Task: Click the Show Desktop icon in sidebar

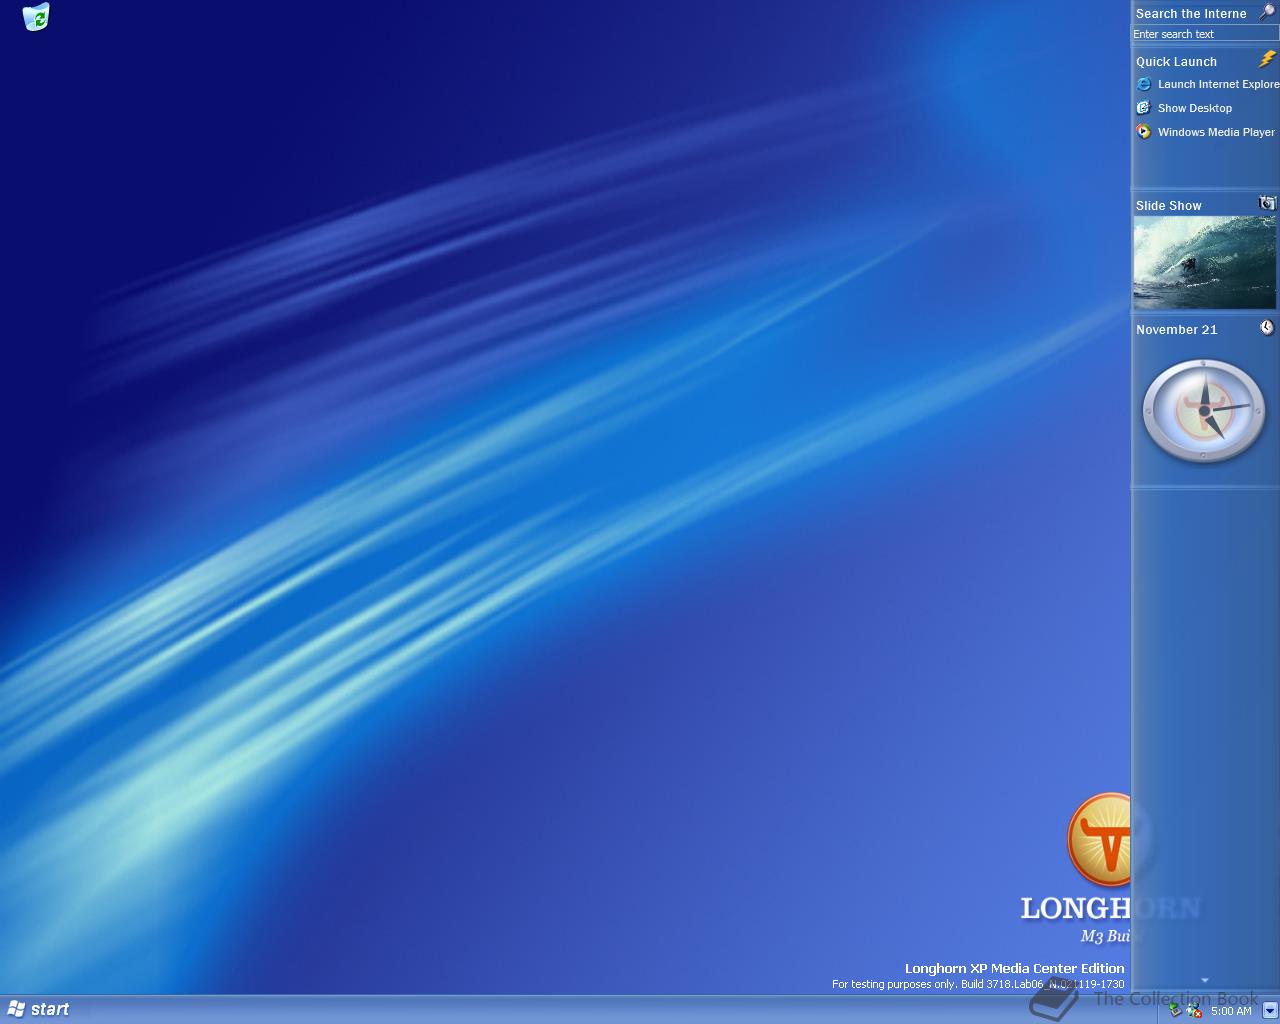Action: [x=1144, y=108]
